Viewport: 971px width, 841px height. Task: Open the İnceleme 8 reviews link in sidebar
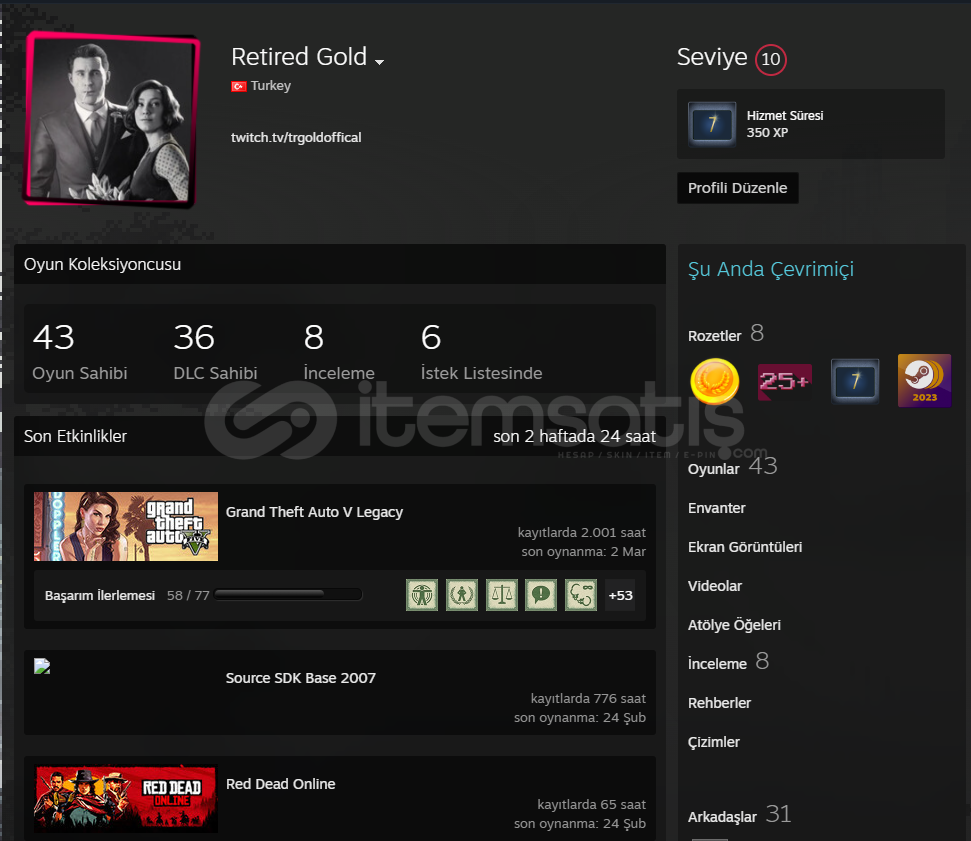[728, 663]
